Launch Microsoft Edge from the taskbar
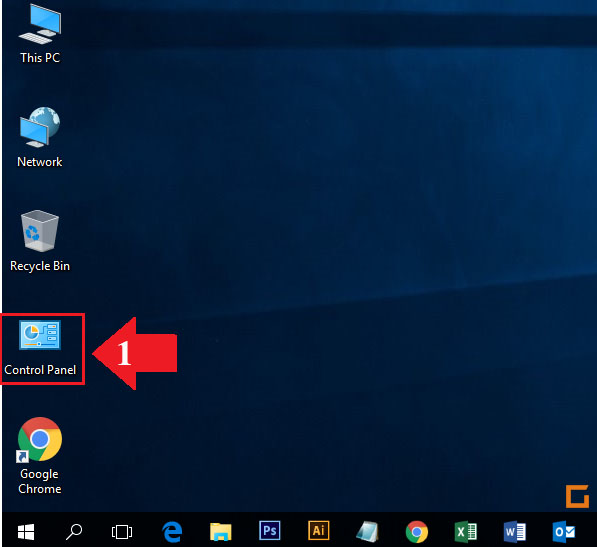This screenshot has height=547, width=597. (172, 531)
